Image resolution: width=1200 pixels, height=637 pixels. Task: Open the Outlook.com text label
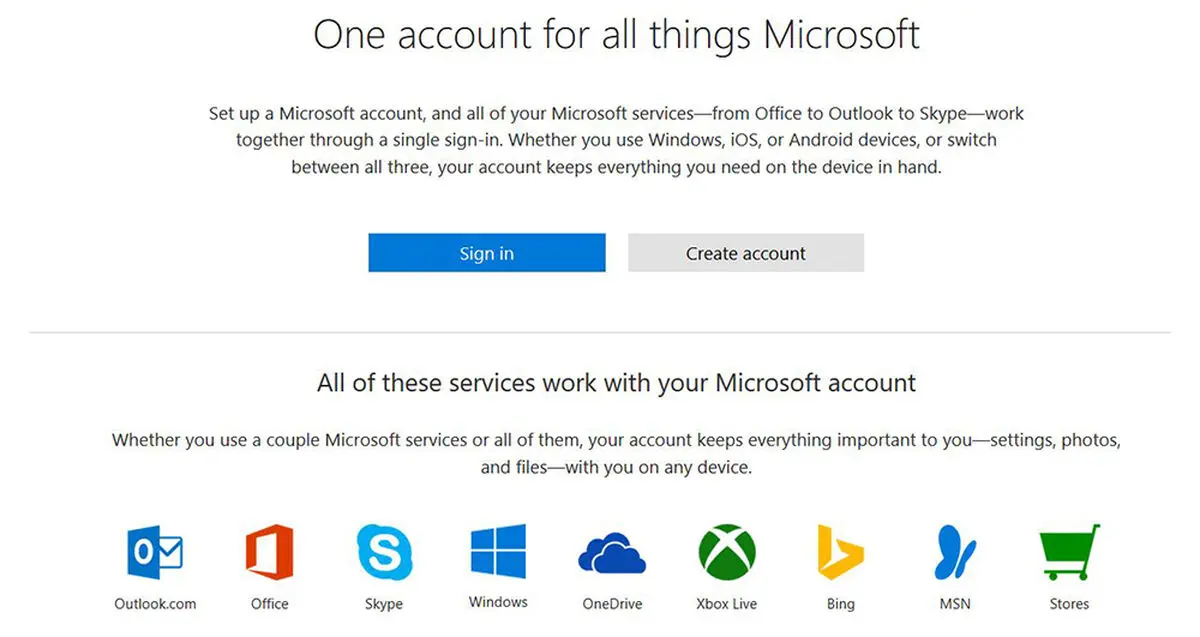click(155, 604)
